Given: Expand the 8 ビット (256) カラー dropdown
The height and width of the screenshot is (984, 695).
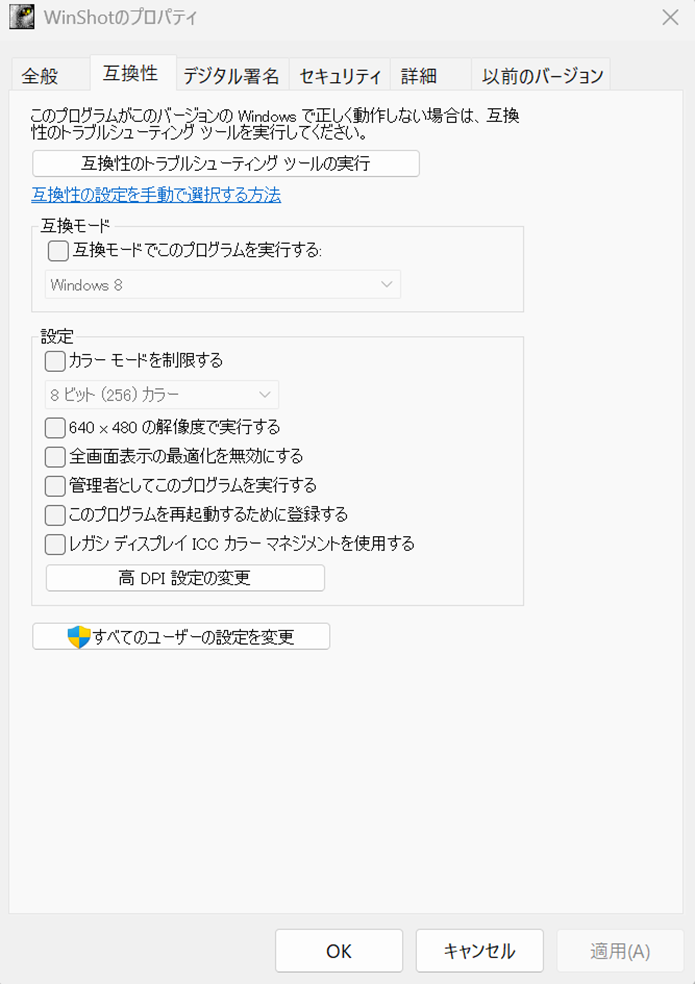Looking at the screenshot, I should (x=162, y=394).
